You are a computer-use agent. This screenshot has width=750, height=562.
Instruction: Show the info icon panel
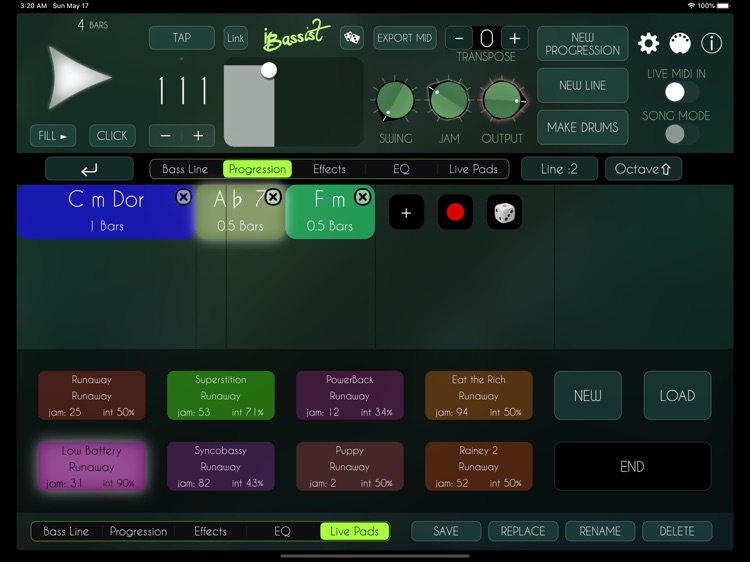point(711,44)
